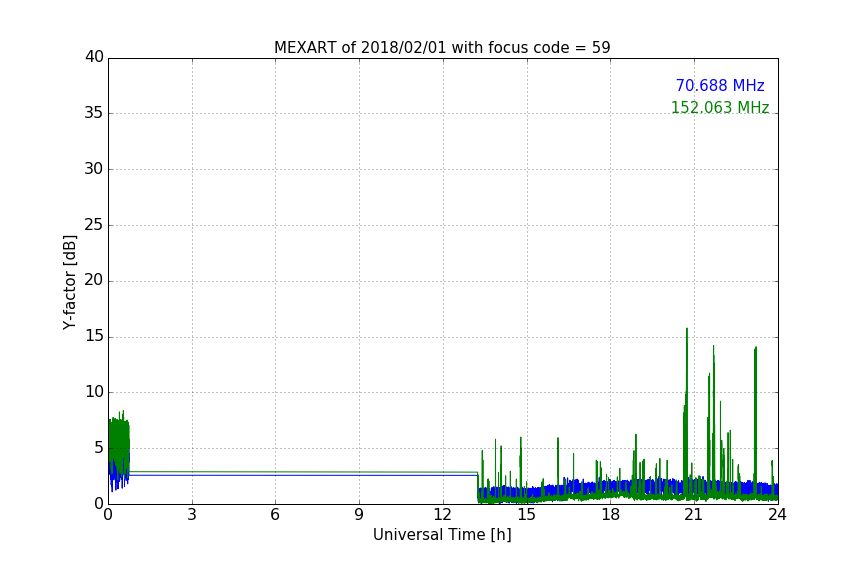Screen dimensions: 864x576
Task: Click the y-axis tick label '5'
Action: (x=99, y=448)
